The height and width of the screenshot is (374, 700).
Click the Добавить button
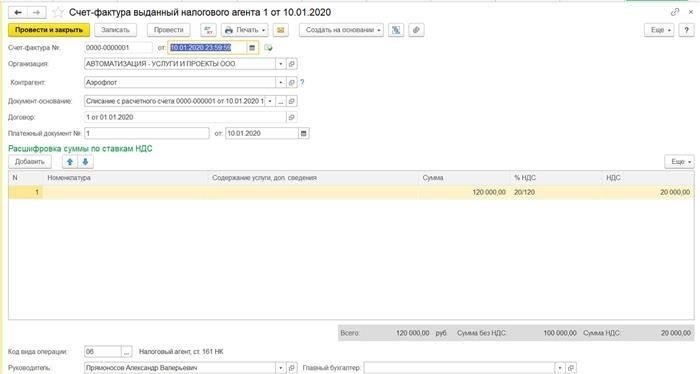coord(30,162)
